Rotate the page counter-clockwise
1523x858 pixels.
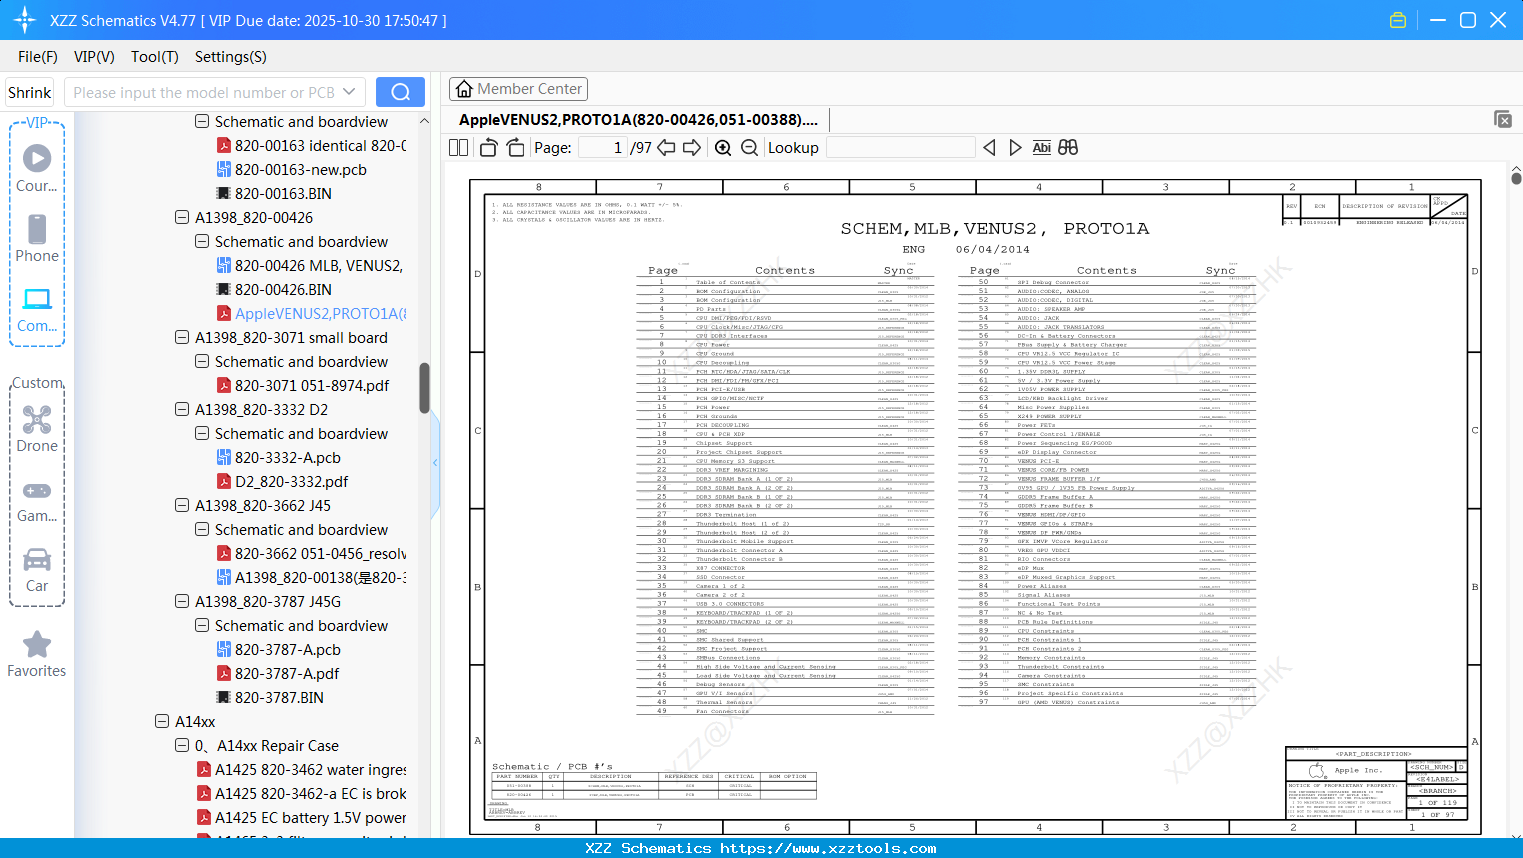[488, 148]
